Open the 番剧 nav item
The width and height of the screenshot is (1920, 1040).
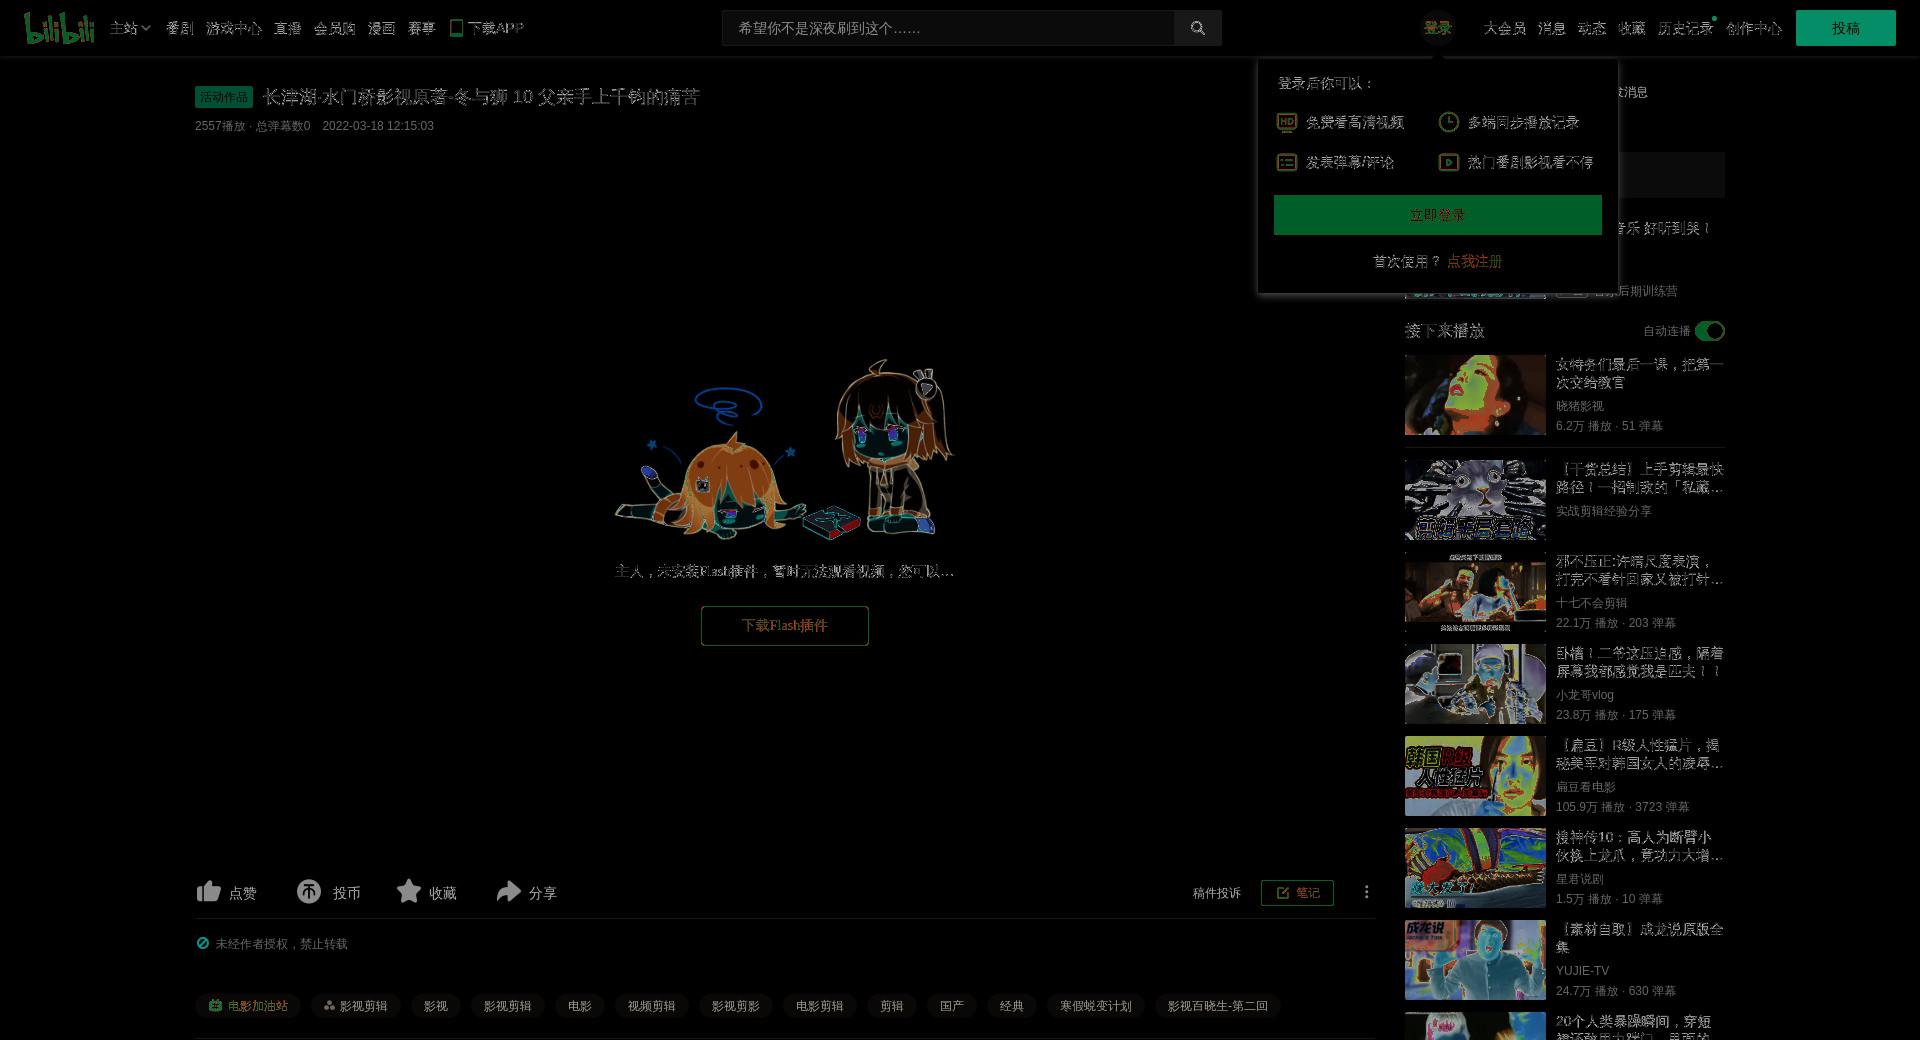tap(179, 28)
